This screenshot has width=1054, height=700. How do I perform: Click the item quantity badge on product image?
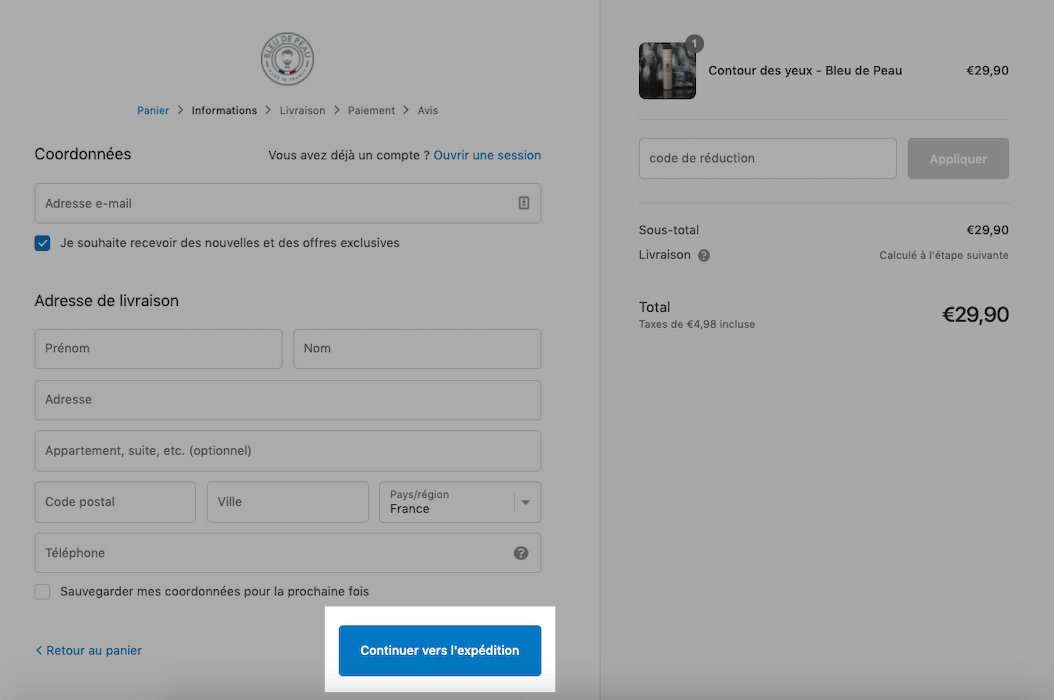694,44
